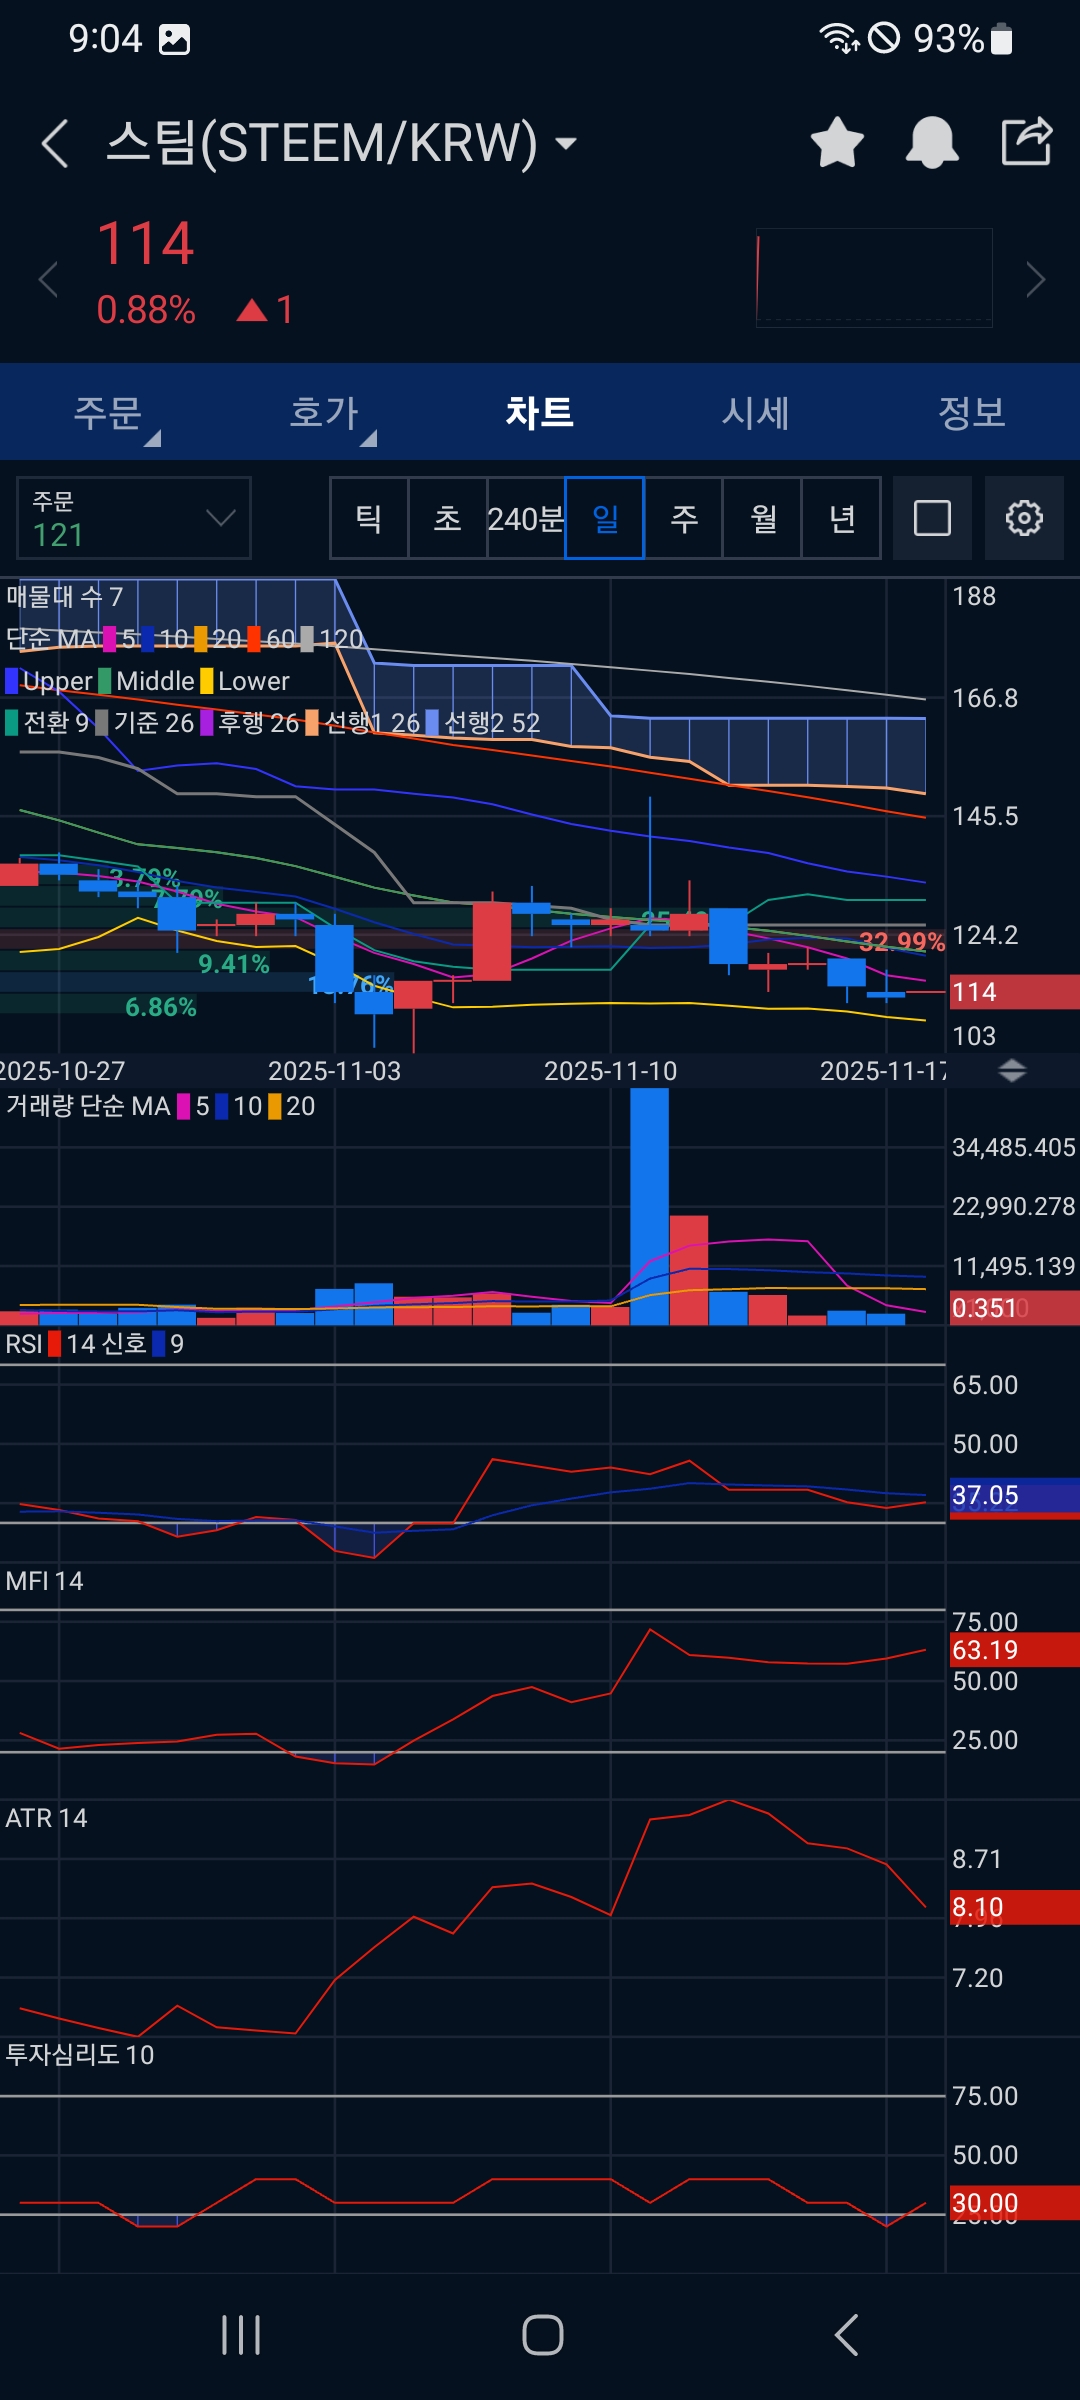Tap the 6.86% volume profile label
Screen dimensions: 1080x2400
click(161, 1007)
